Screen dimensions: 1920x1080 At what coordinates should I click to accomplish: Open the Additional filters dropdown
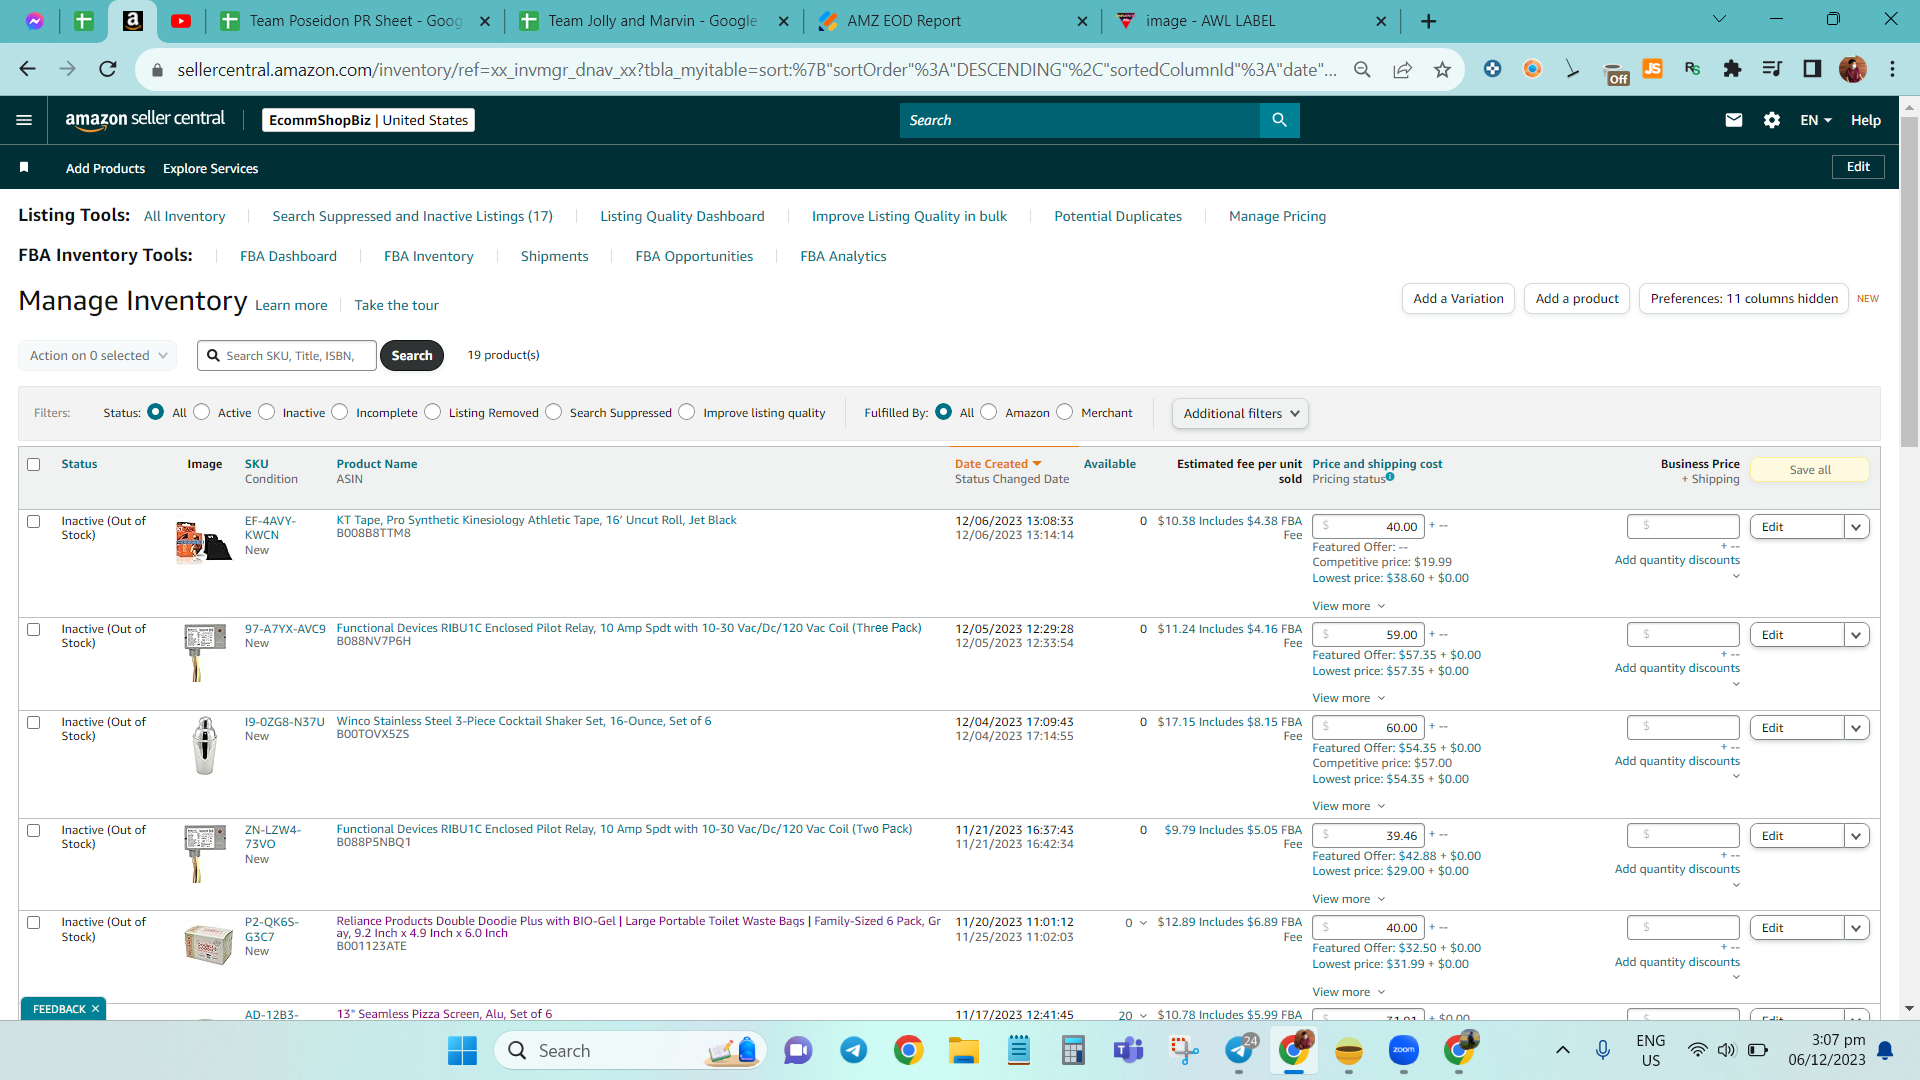[x=1240, y=413]
